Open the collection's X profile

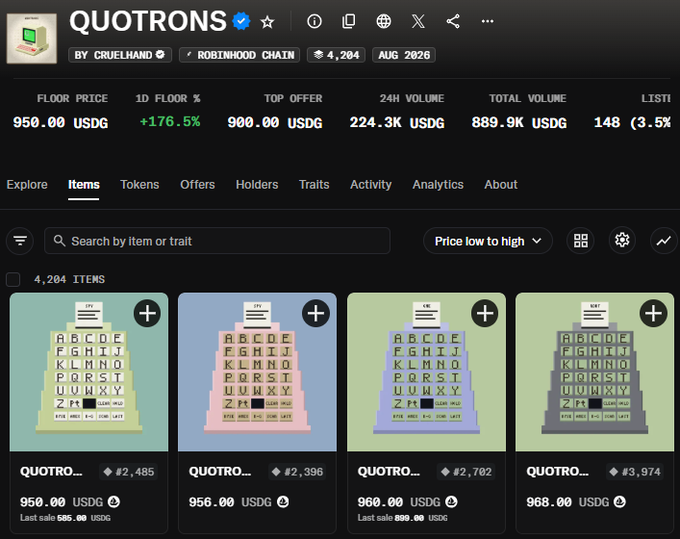[418, 21]
